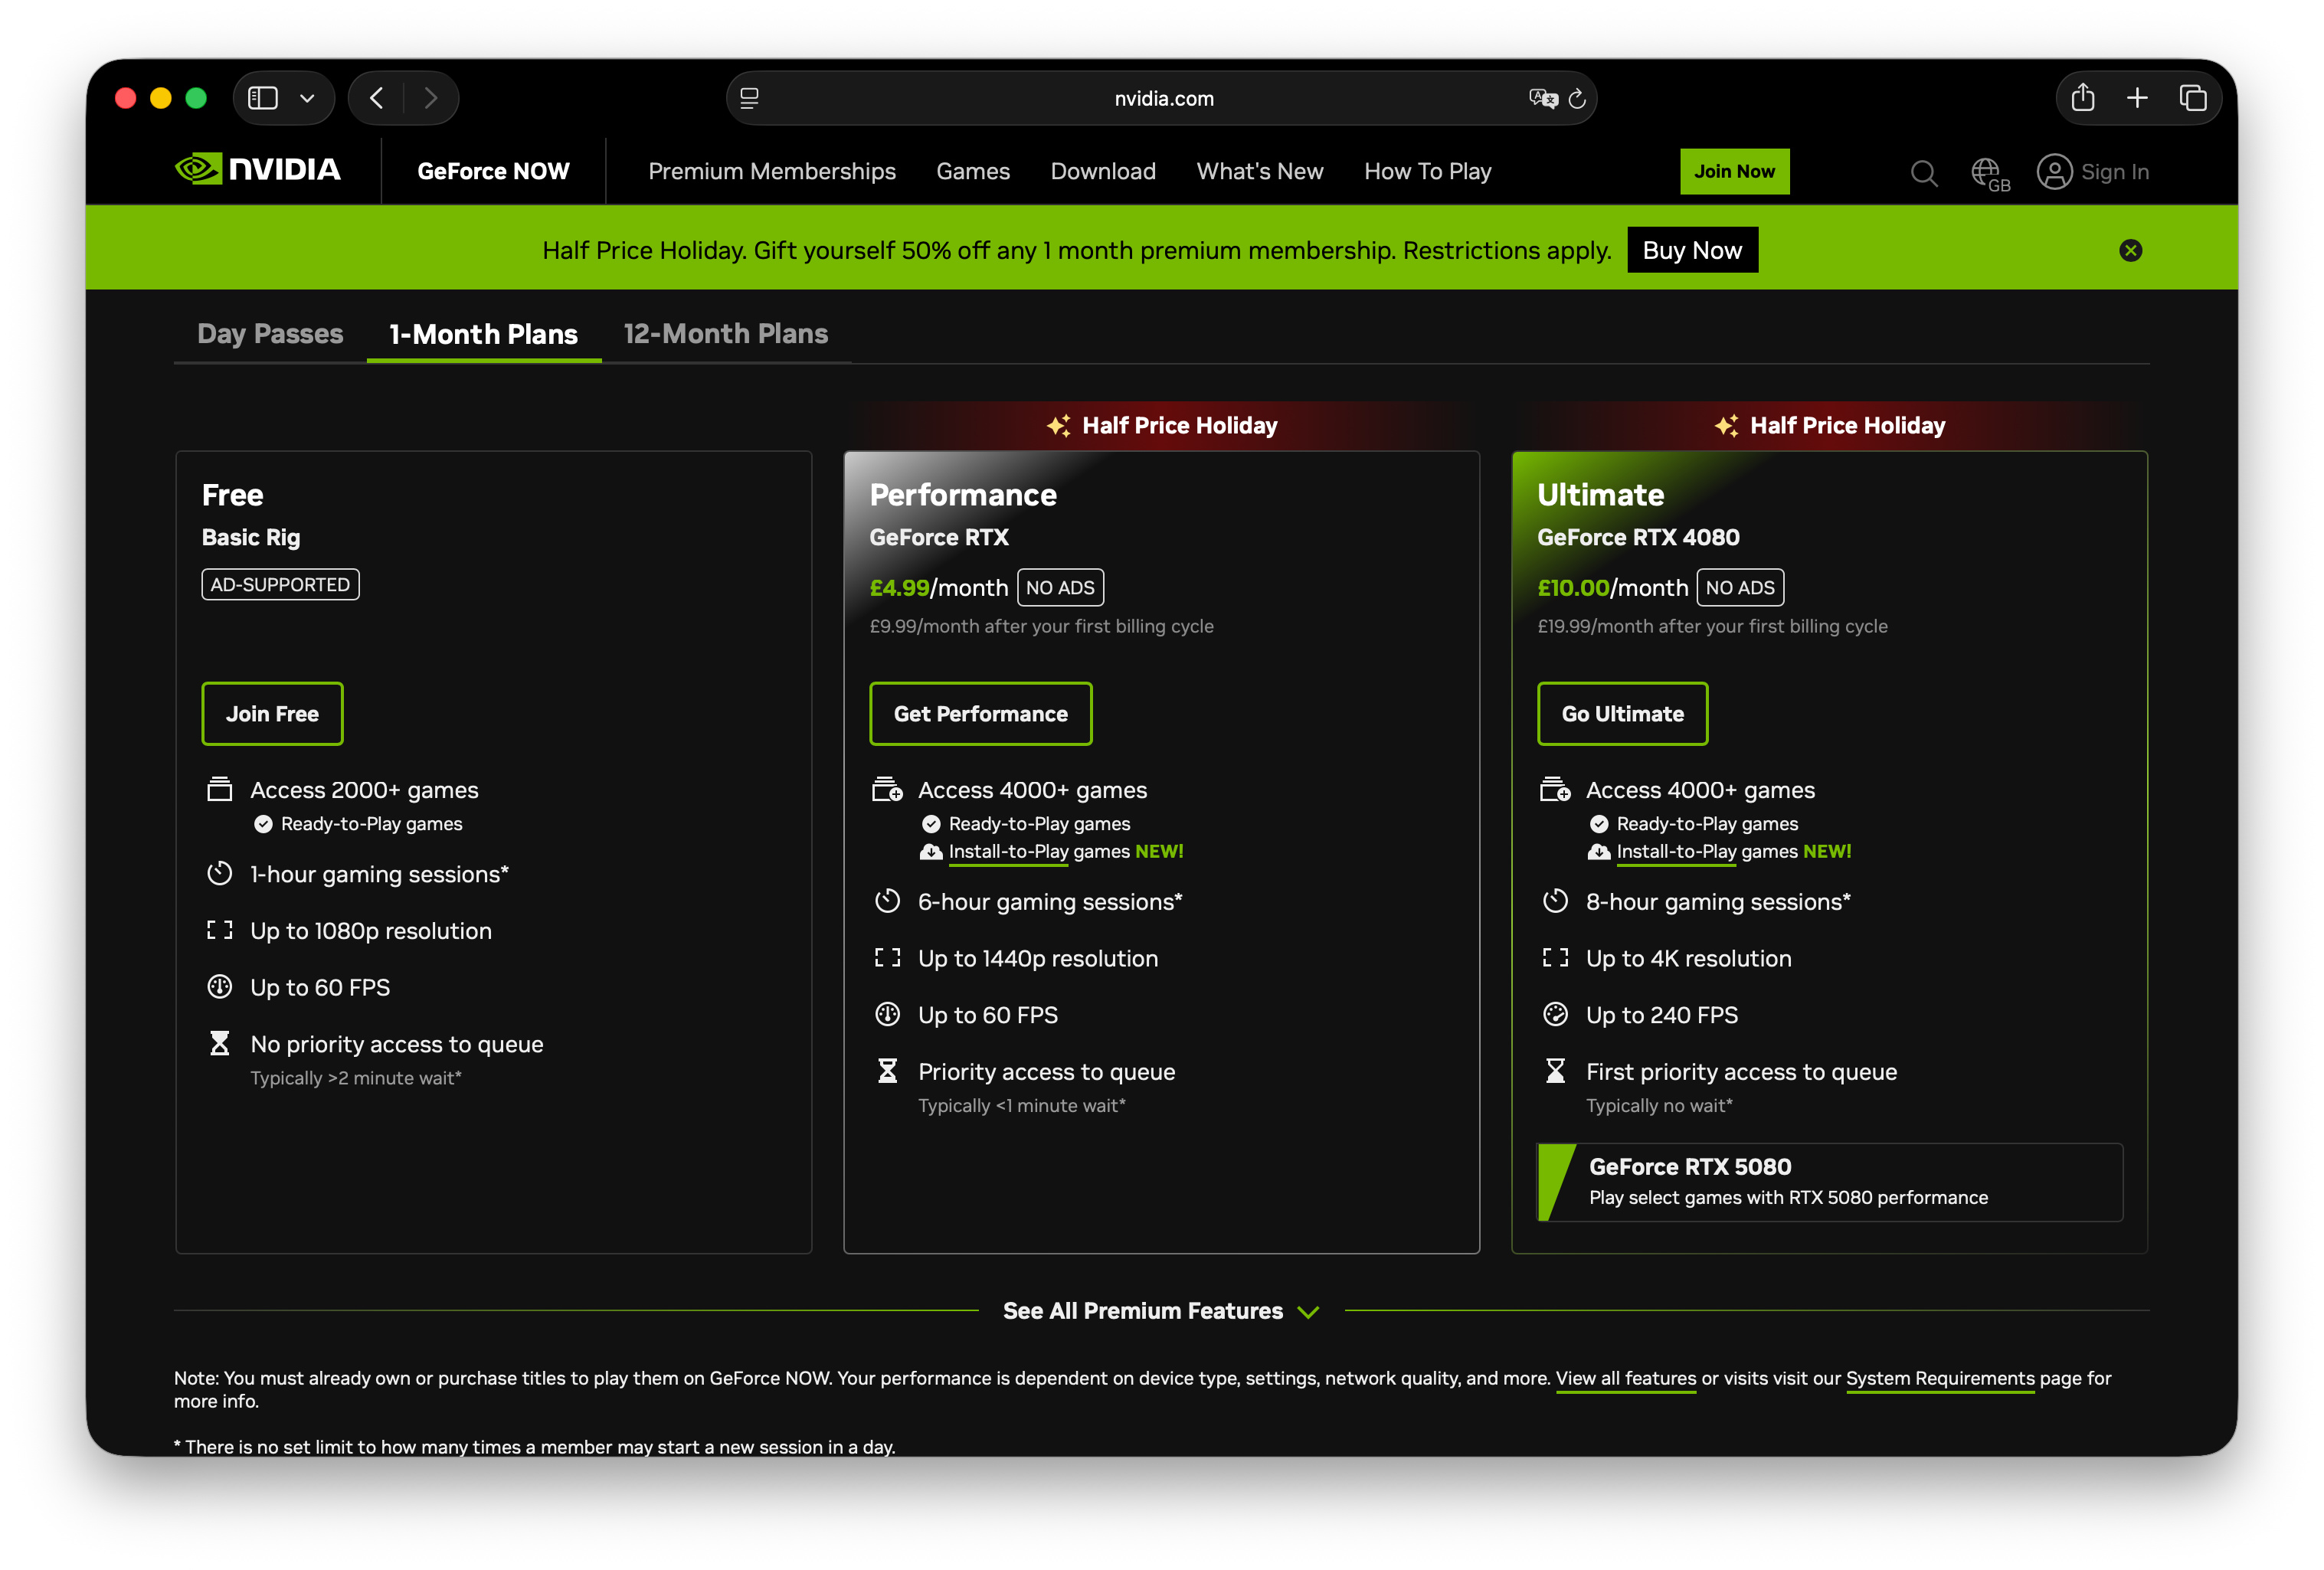Viewport: 2324px width, 1570px height.
Task: Switch to the Day Passes tab
Action: pos(270,334)
